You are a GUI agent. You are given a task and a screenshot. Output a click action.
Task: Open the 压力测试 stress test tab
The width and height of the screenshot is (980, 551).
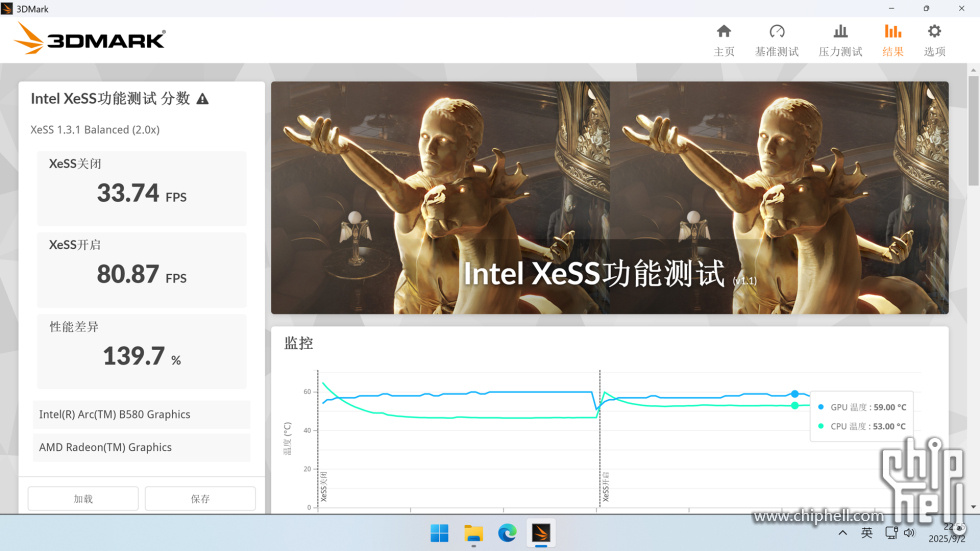[x=840, y=40]
